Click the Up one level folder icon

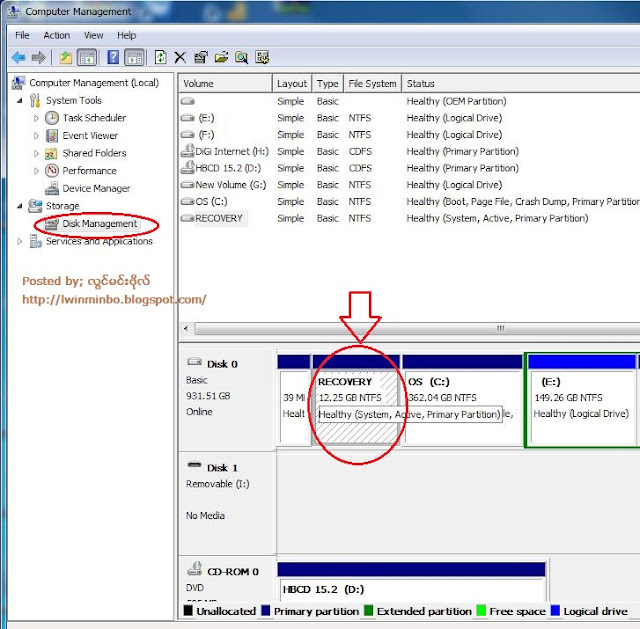click(65, 58)
